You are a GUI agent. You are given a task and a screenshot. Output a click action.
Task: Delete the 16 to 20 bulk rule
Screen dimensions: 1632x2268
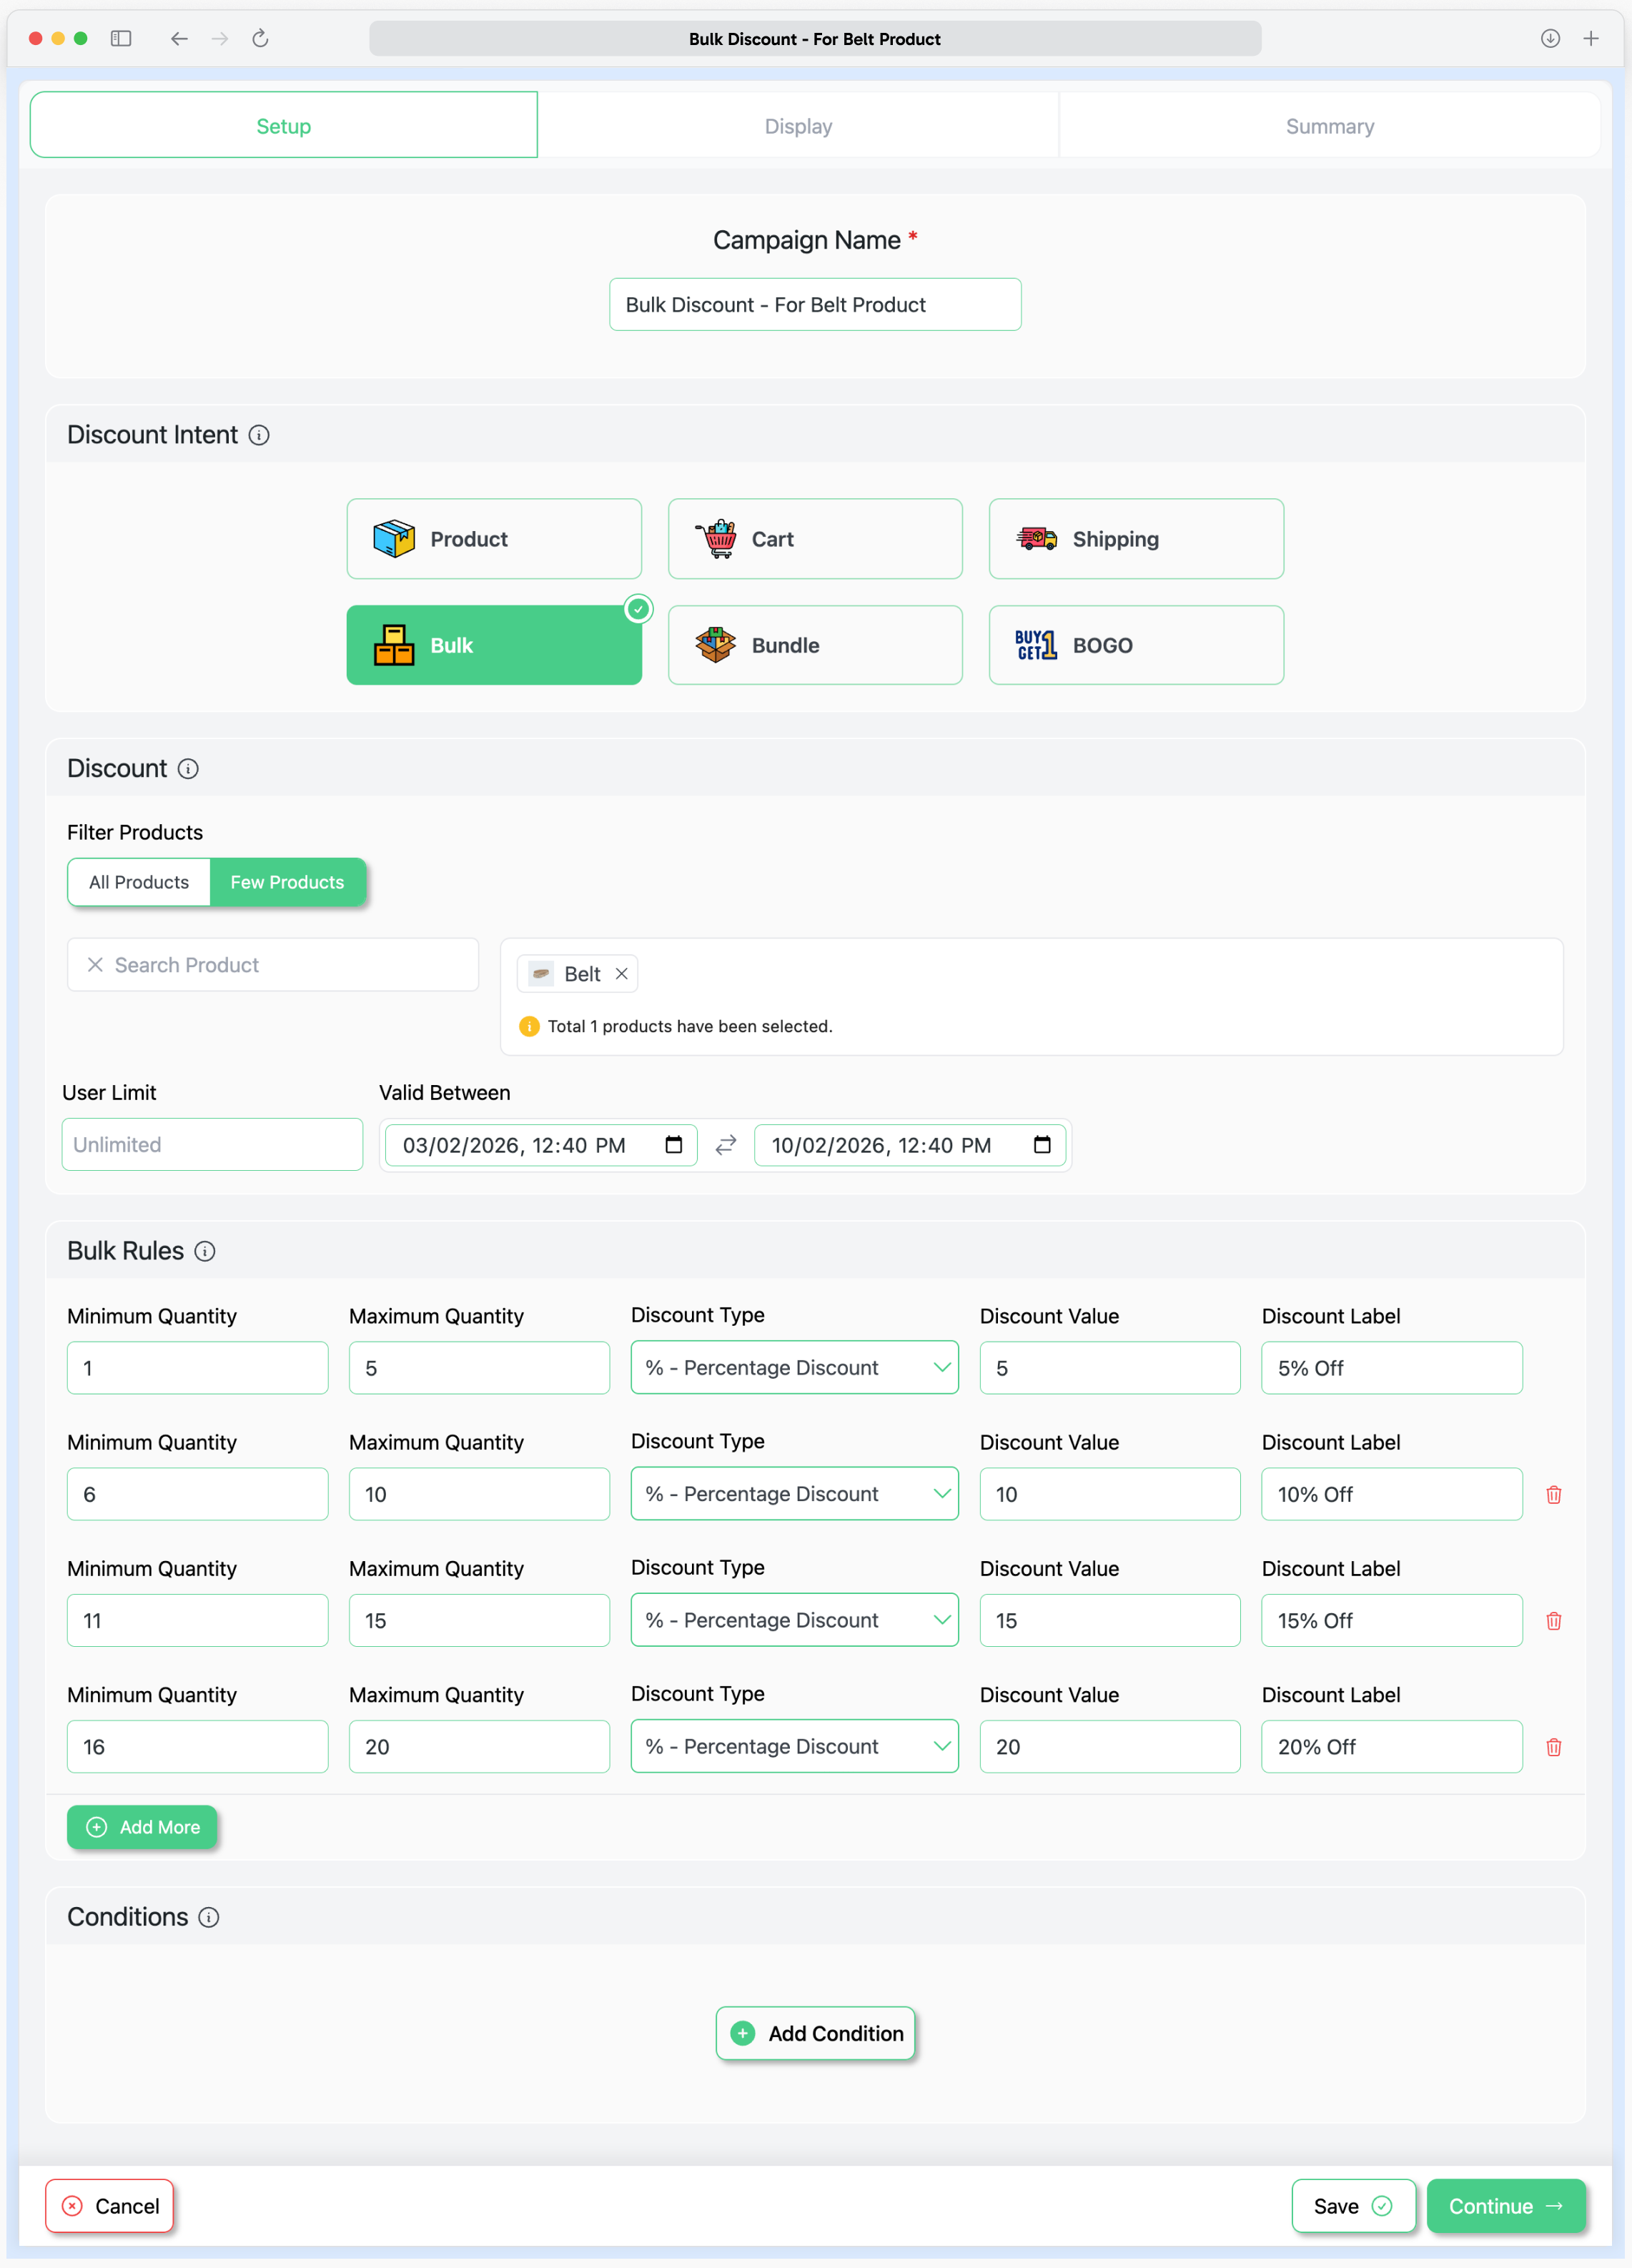(x=1553, y=1747)
